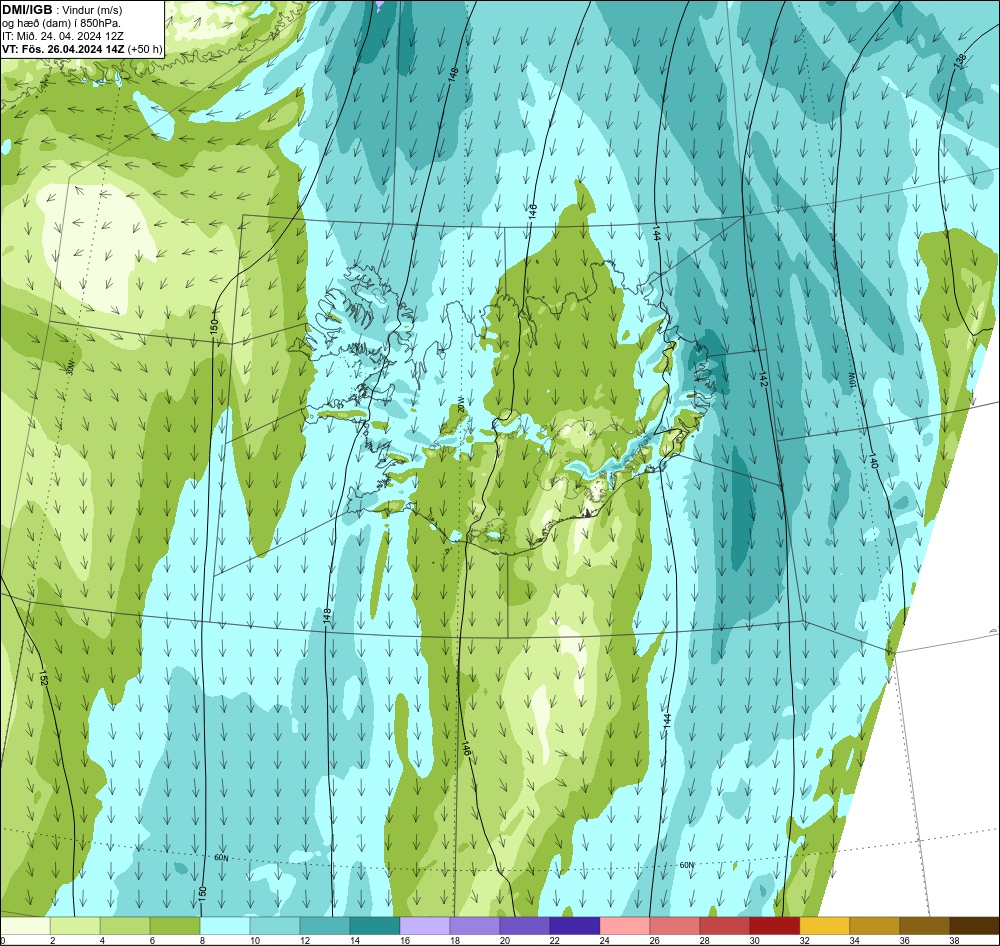Click the 142 contour height label
Viewport: 1000px width, 946px height.
click(x=763, y=378)
